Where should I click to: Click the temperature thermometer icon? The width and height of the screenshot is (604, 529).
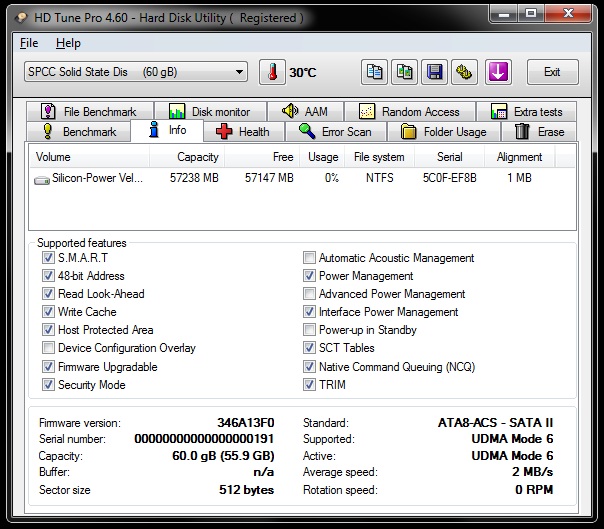pos(272,72)
